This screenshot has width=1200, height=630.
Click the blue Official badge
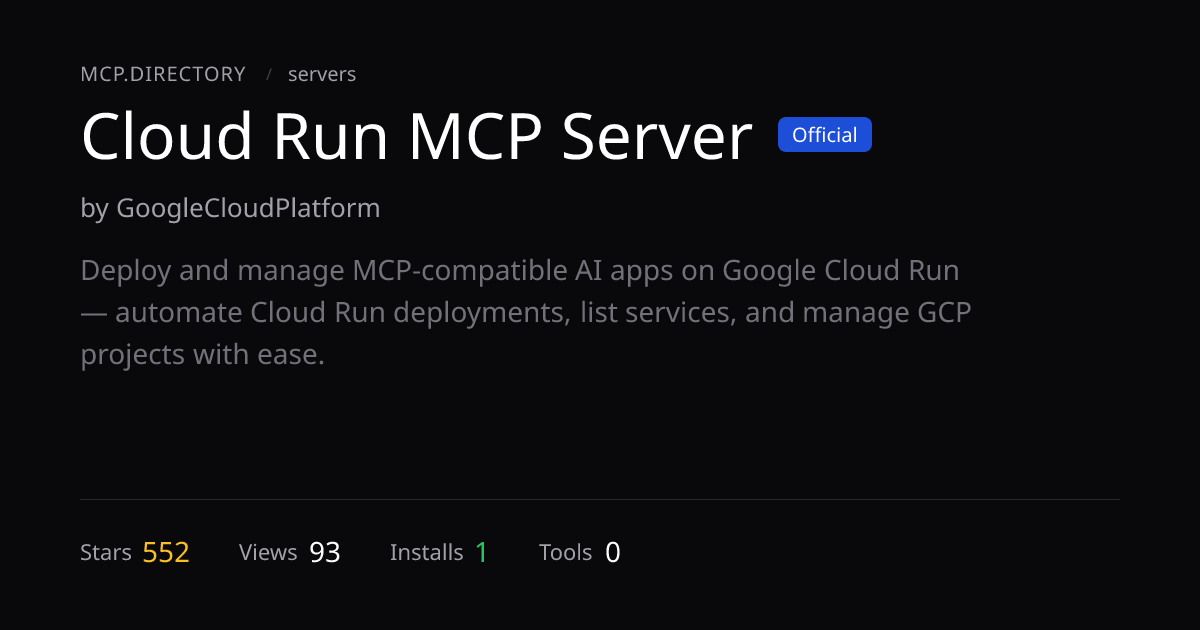click(825, 135)
